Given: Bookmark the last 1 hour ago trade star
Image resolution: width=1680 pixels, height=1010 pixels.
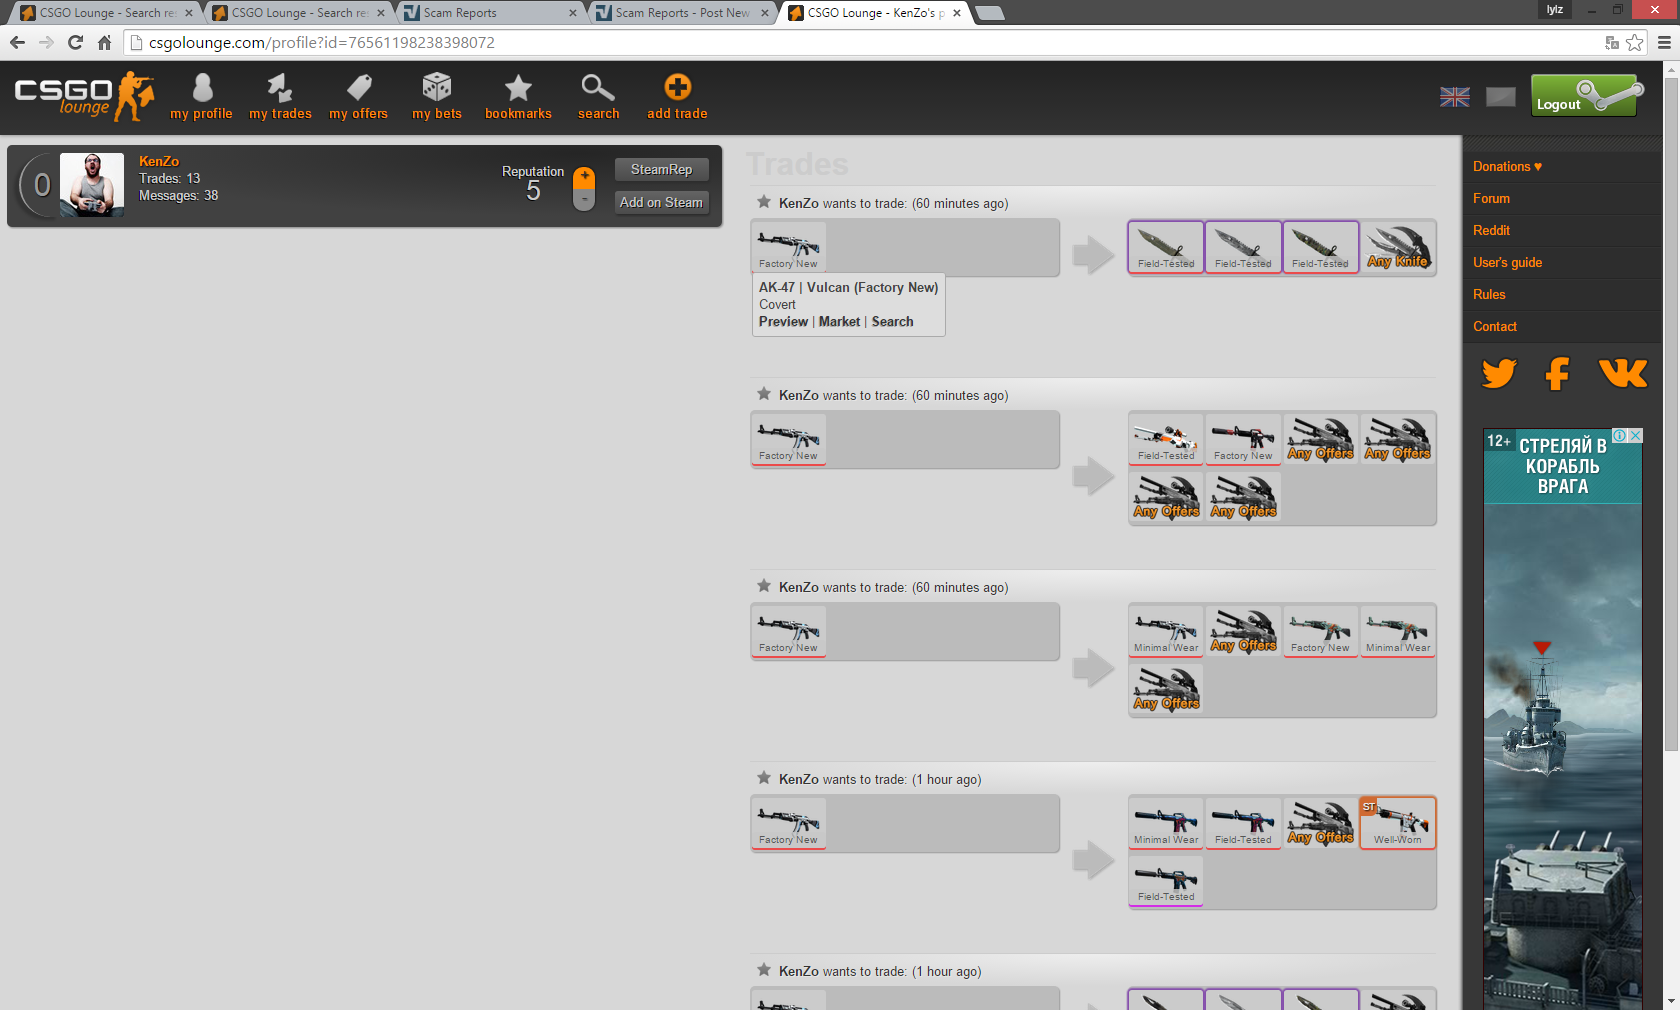Looking at the screenshot, I should pos(764,970).
